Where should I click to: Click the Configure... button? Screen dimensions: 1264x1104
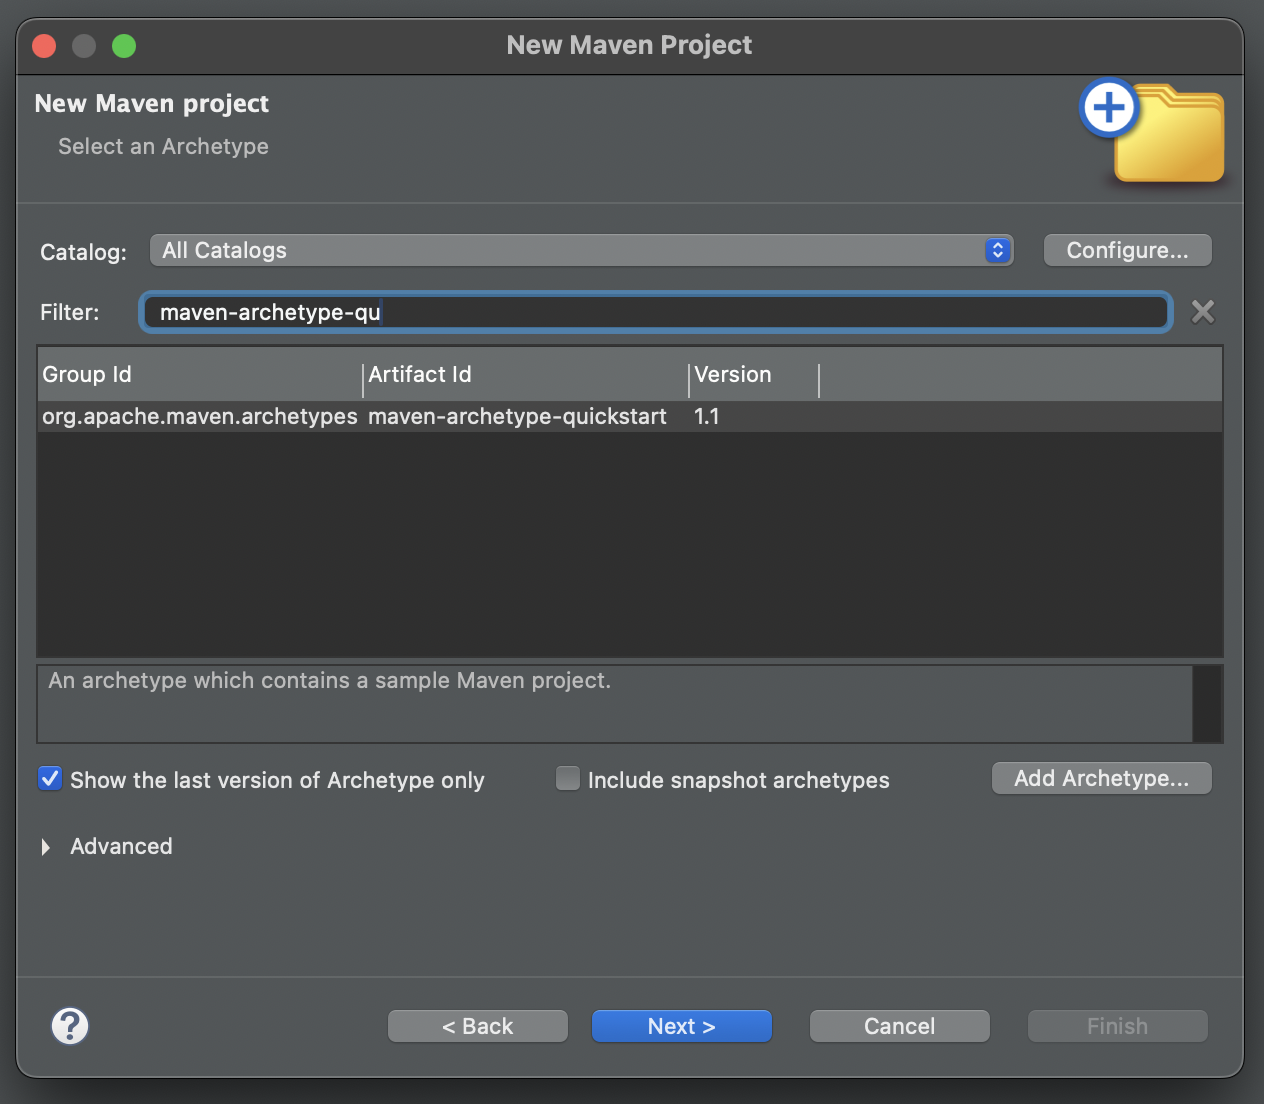tap(1127, 250)
